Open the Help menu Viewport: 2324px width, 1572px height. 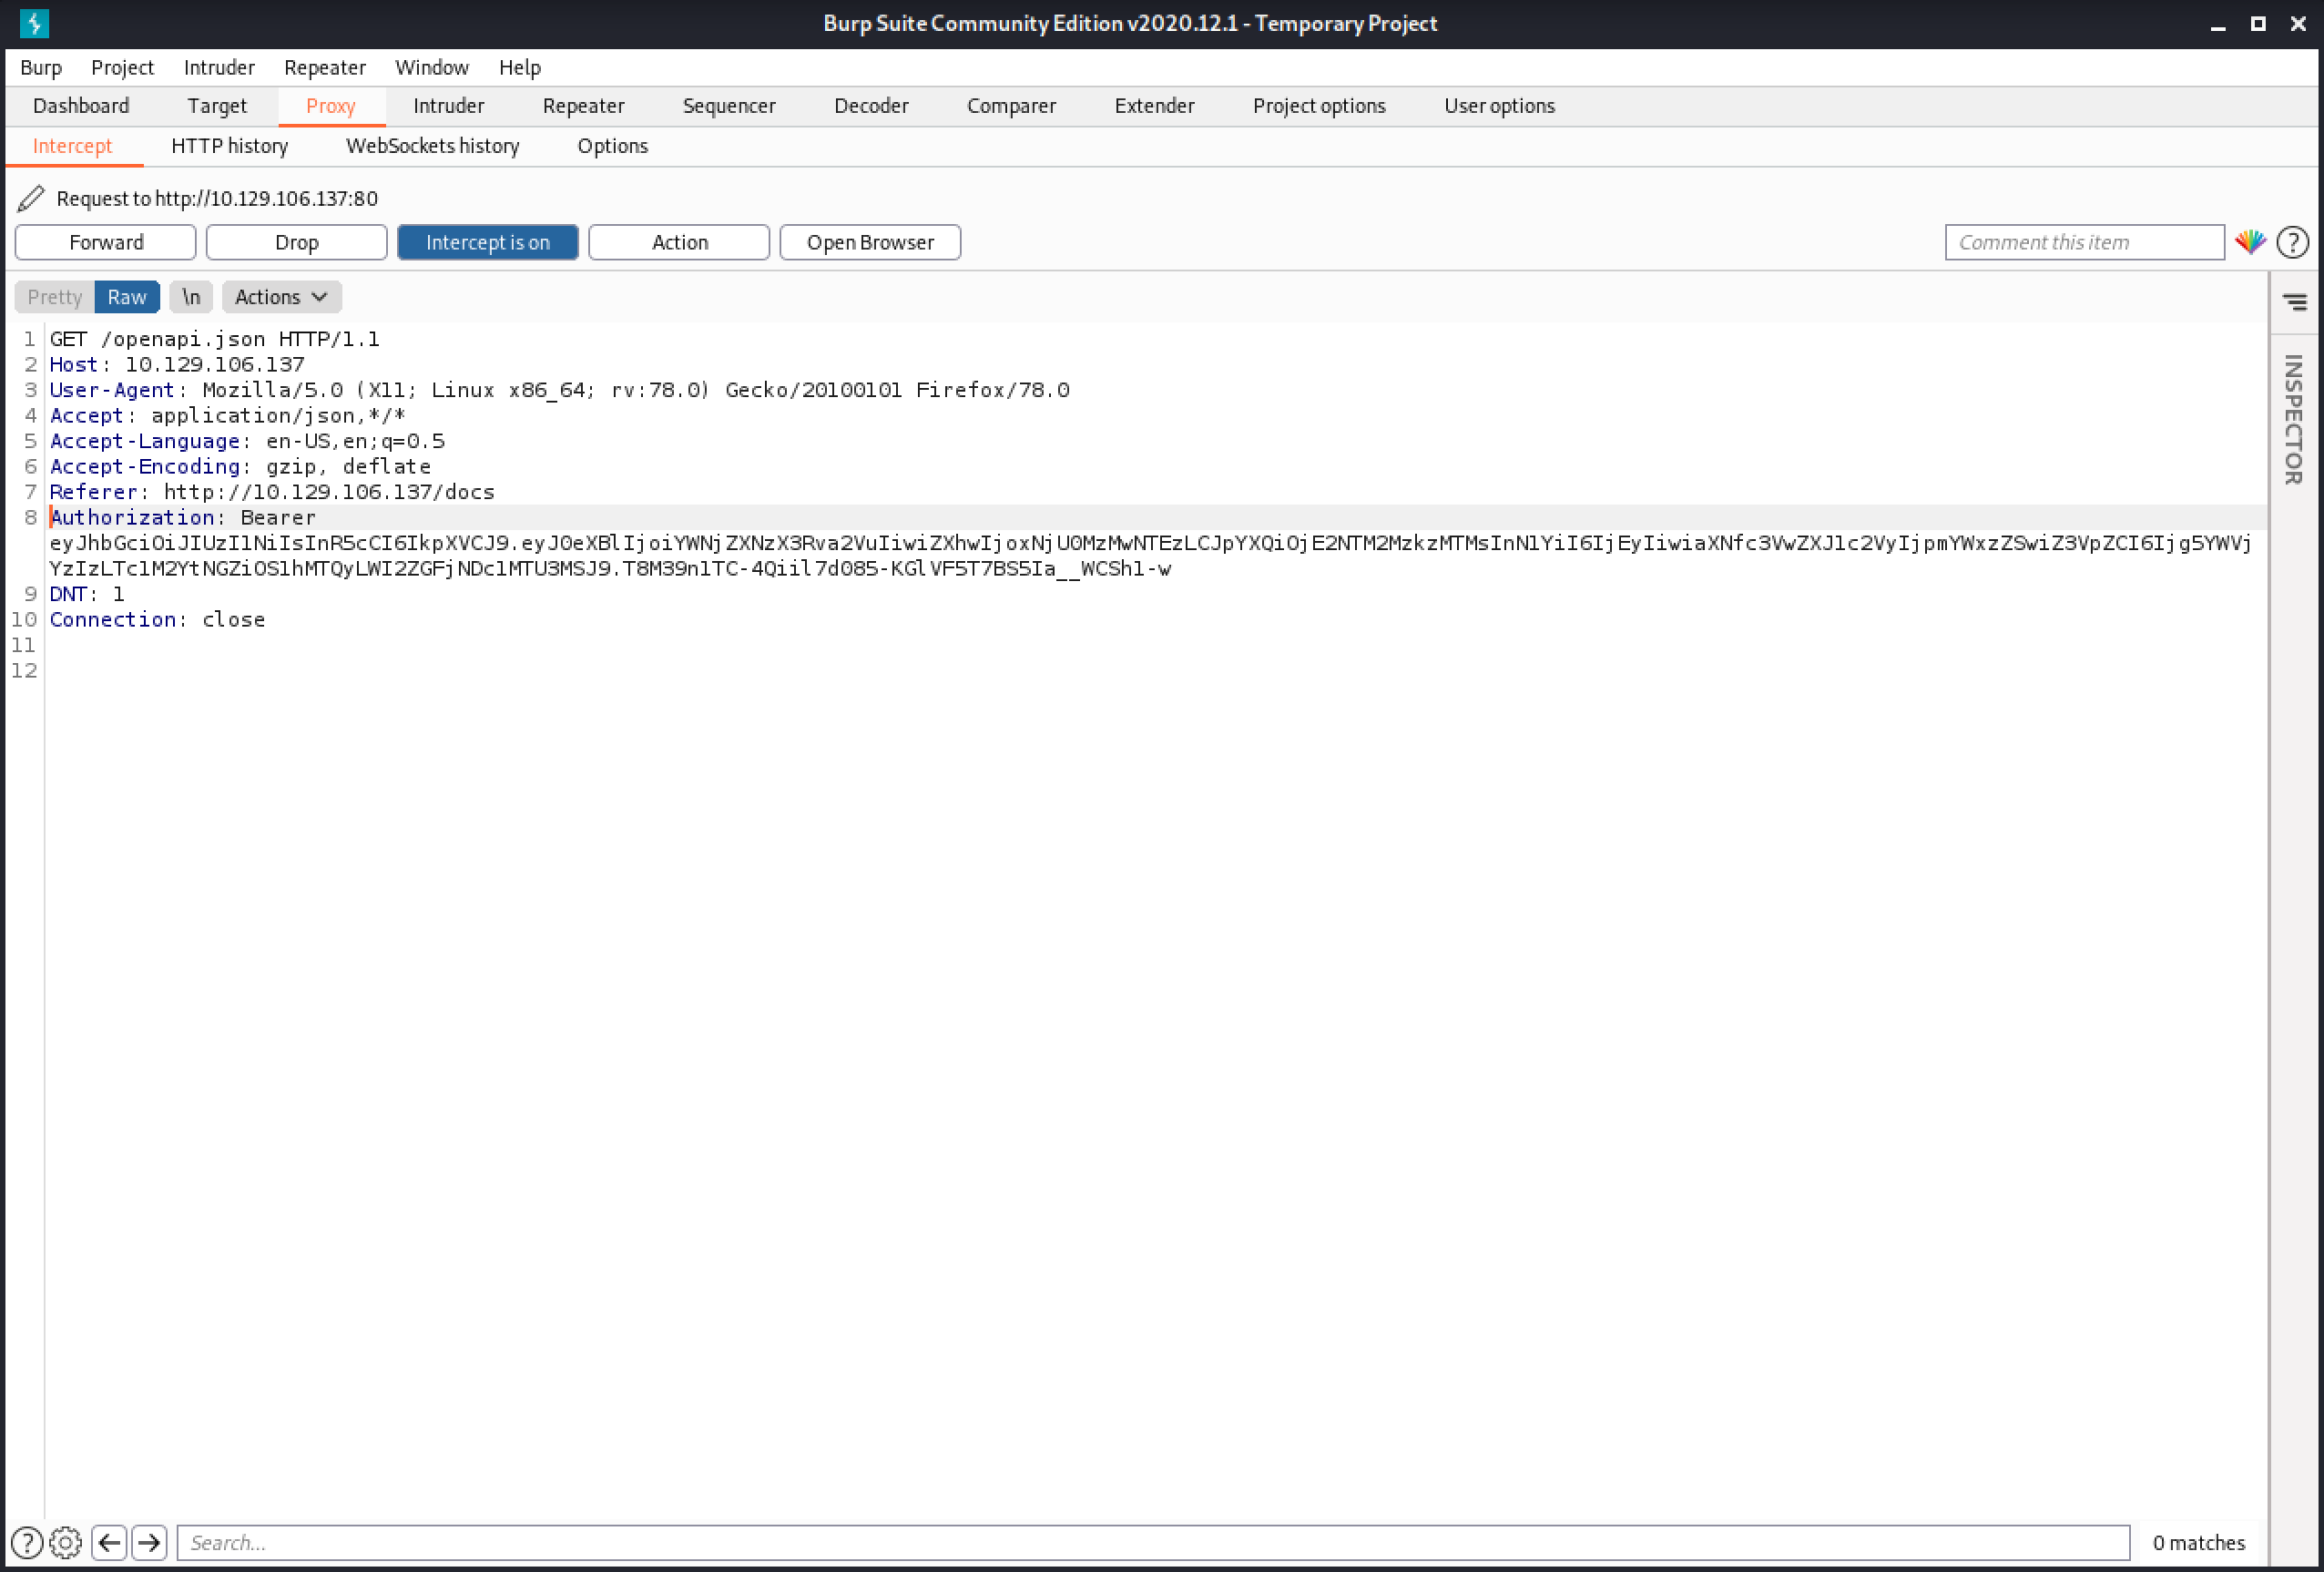(x=520, y=67)
